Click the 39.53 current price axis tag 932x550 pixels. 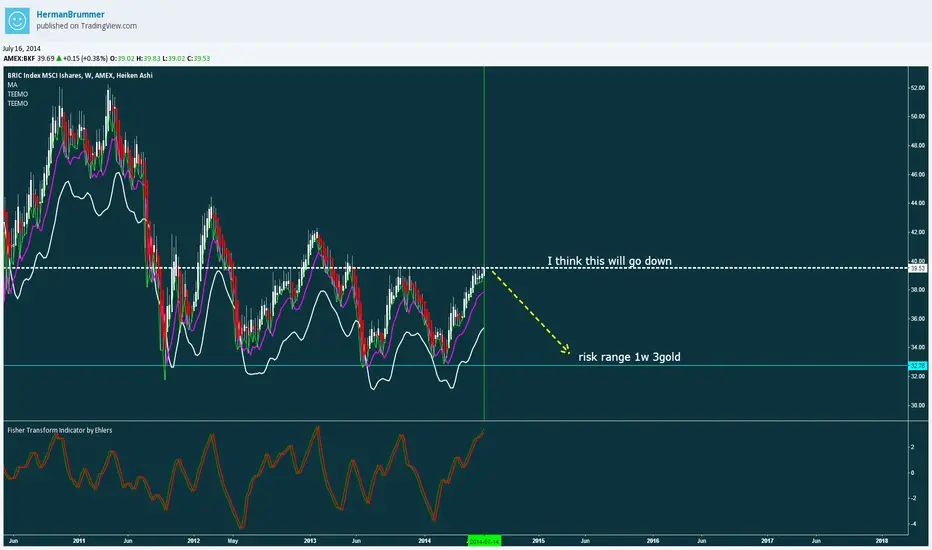click(x=918, y=268)
